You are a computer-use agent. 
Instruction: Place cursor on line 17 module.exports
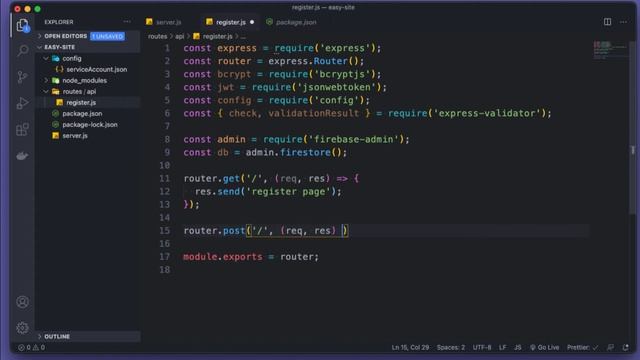pyautogui.click(x=223, y=257)
